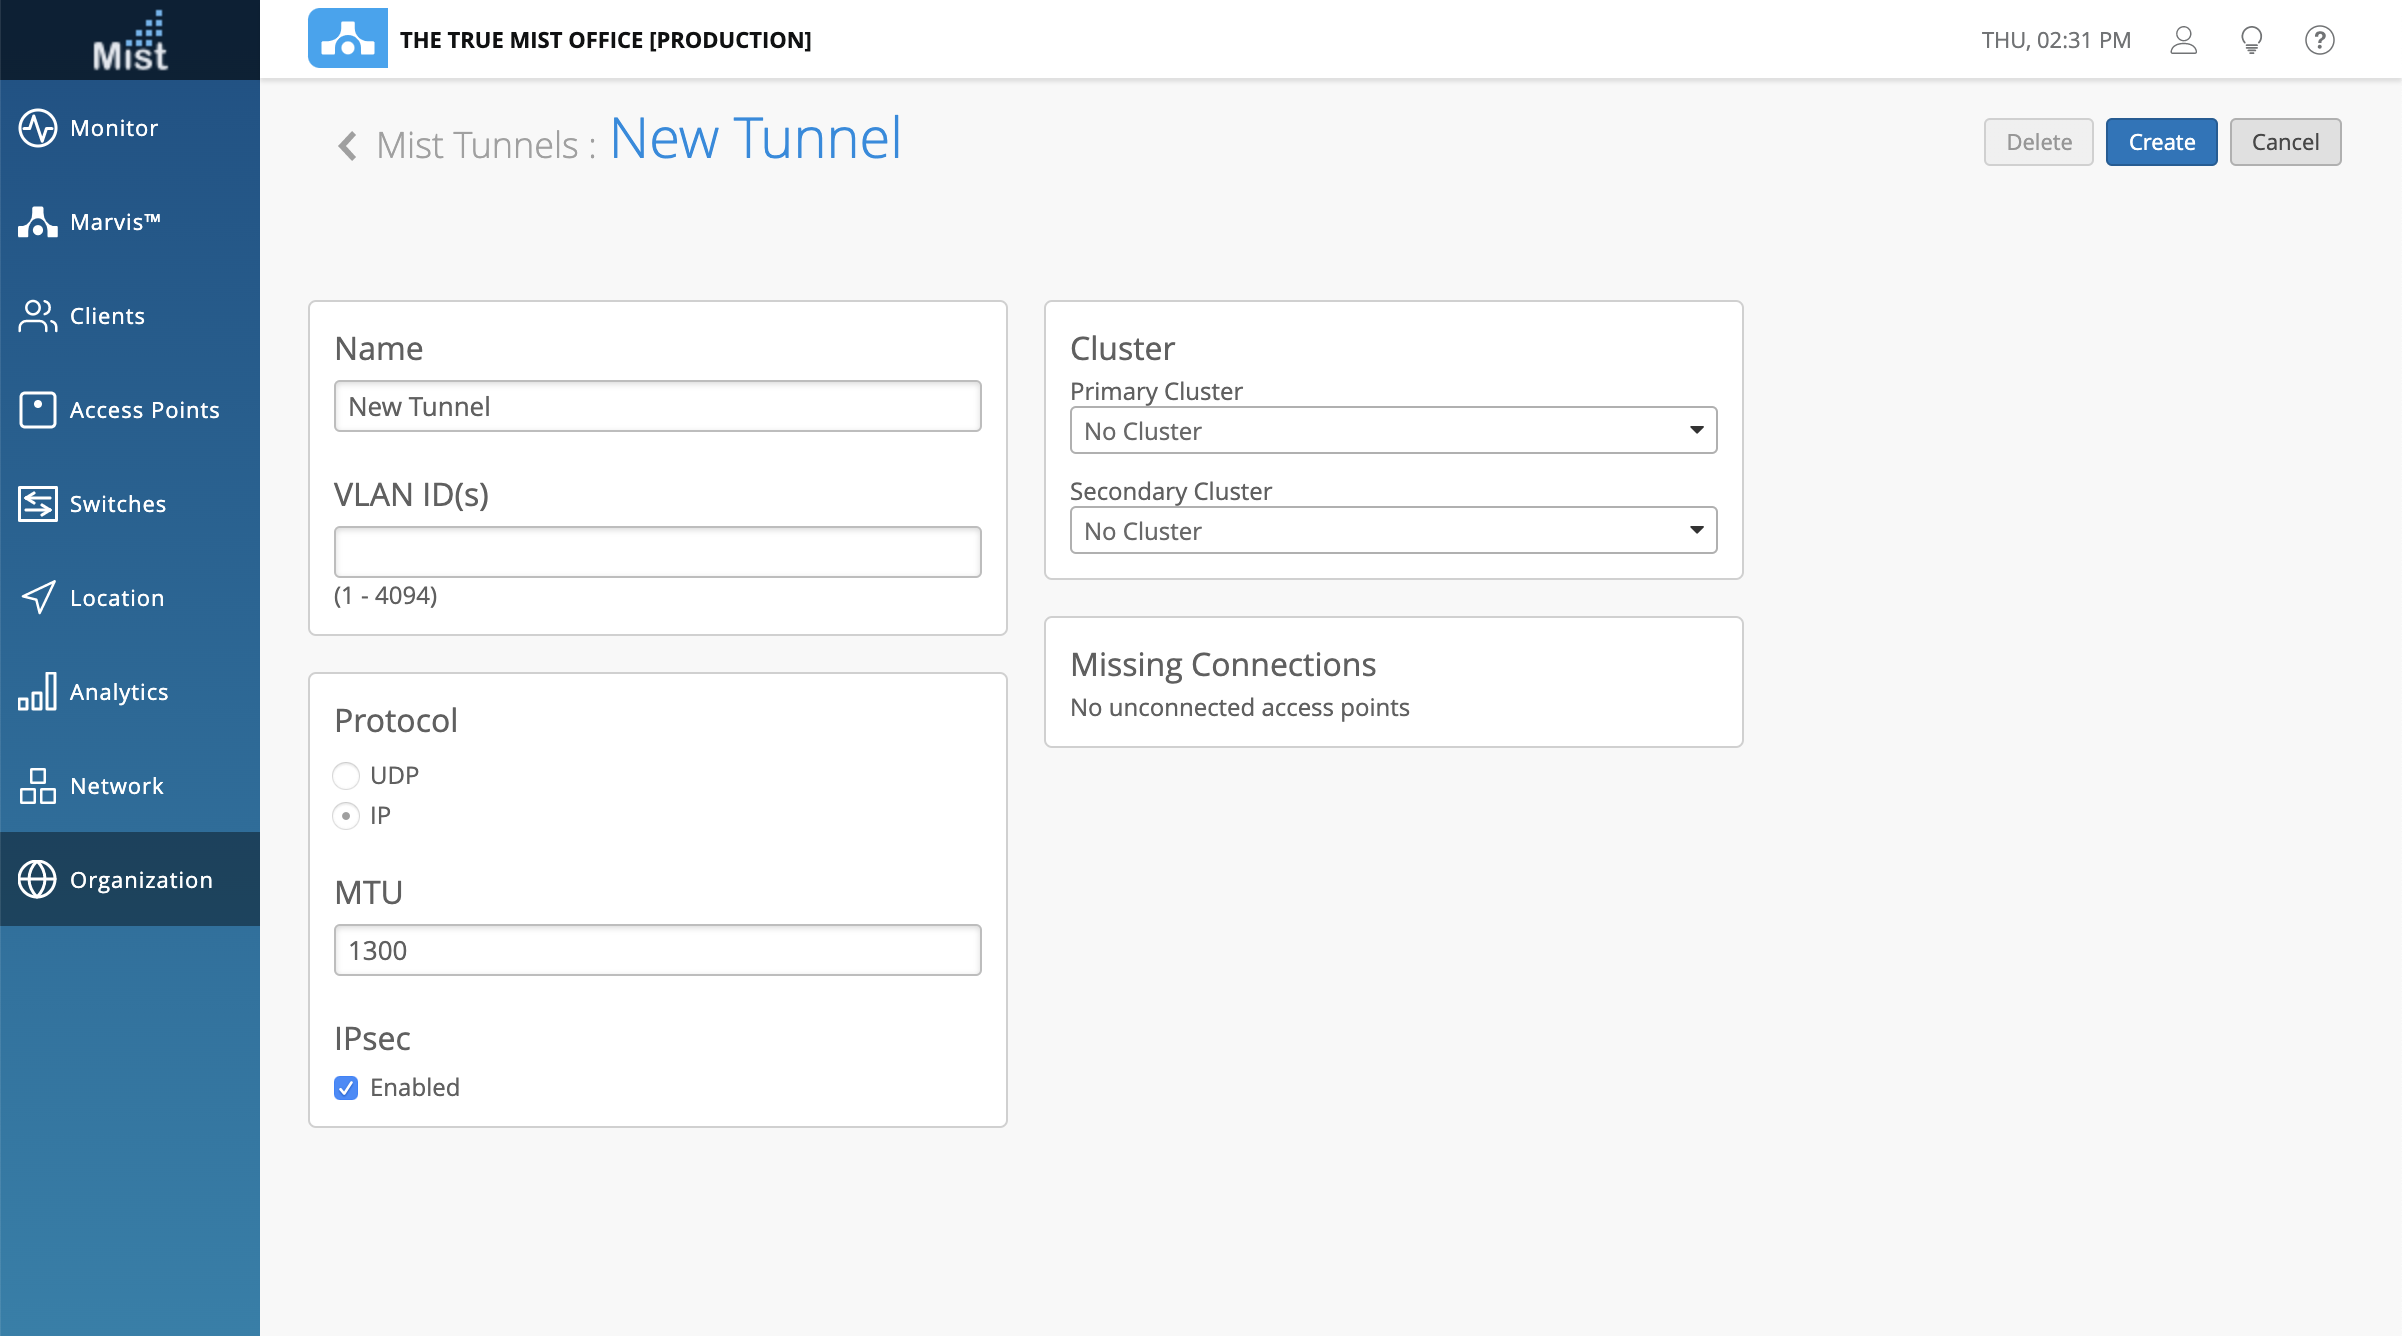Click the Create button
This screenshot has width=2402, height=1336.
click(x=2160, y=142)
